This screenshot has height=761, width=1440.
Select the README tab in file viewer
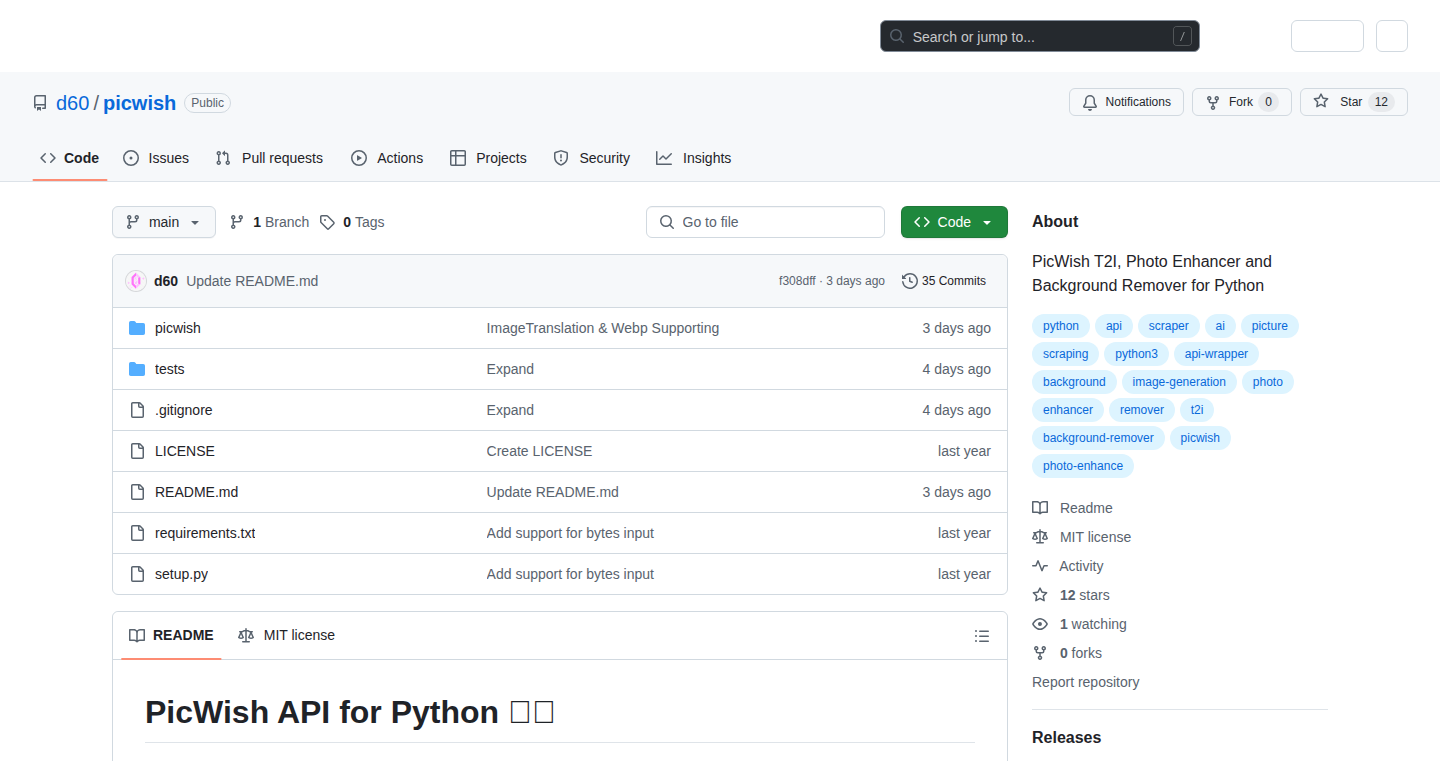(171, 636)
